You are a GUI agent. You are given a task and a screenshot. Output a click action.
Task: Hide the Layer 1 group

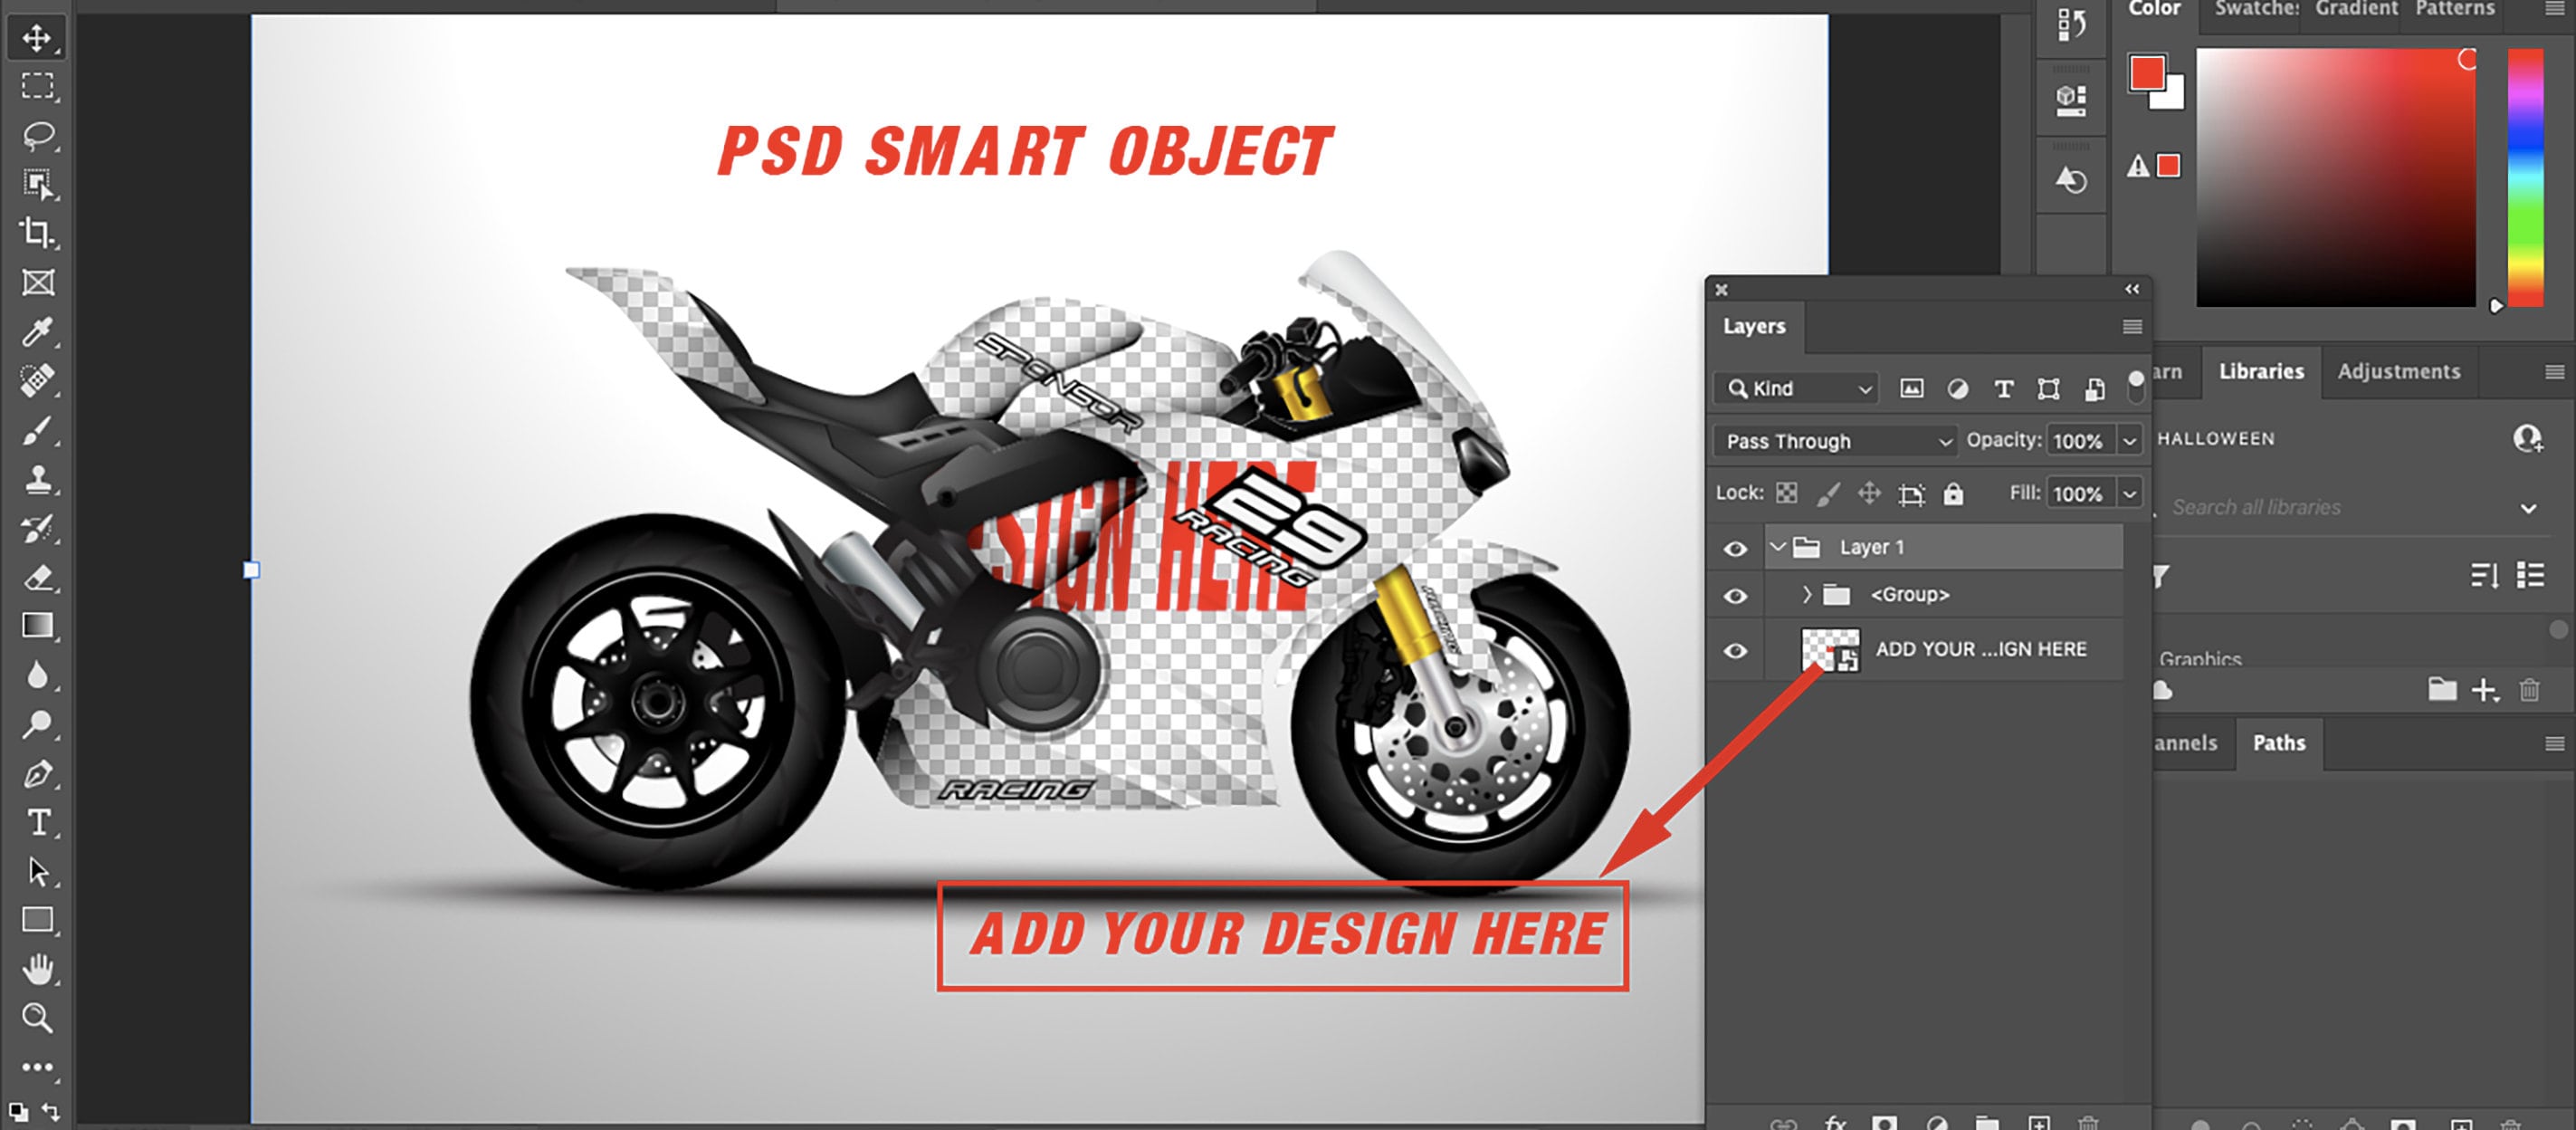coord(1735,547)
